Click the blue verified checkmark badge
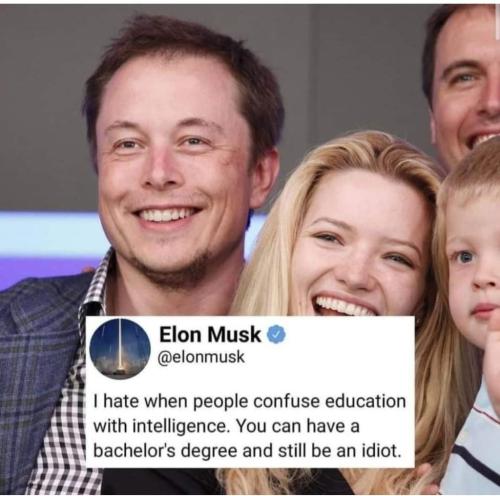 [277, 334]
